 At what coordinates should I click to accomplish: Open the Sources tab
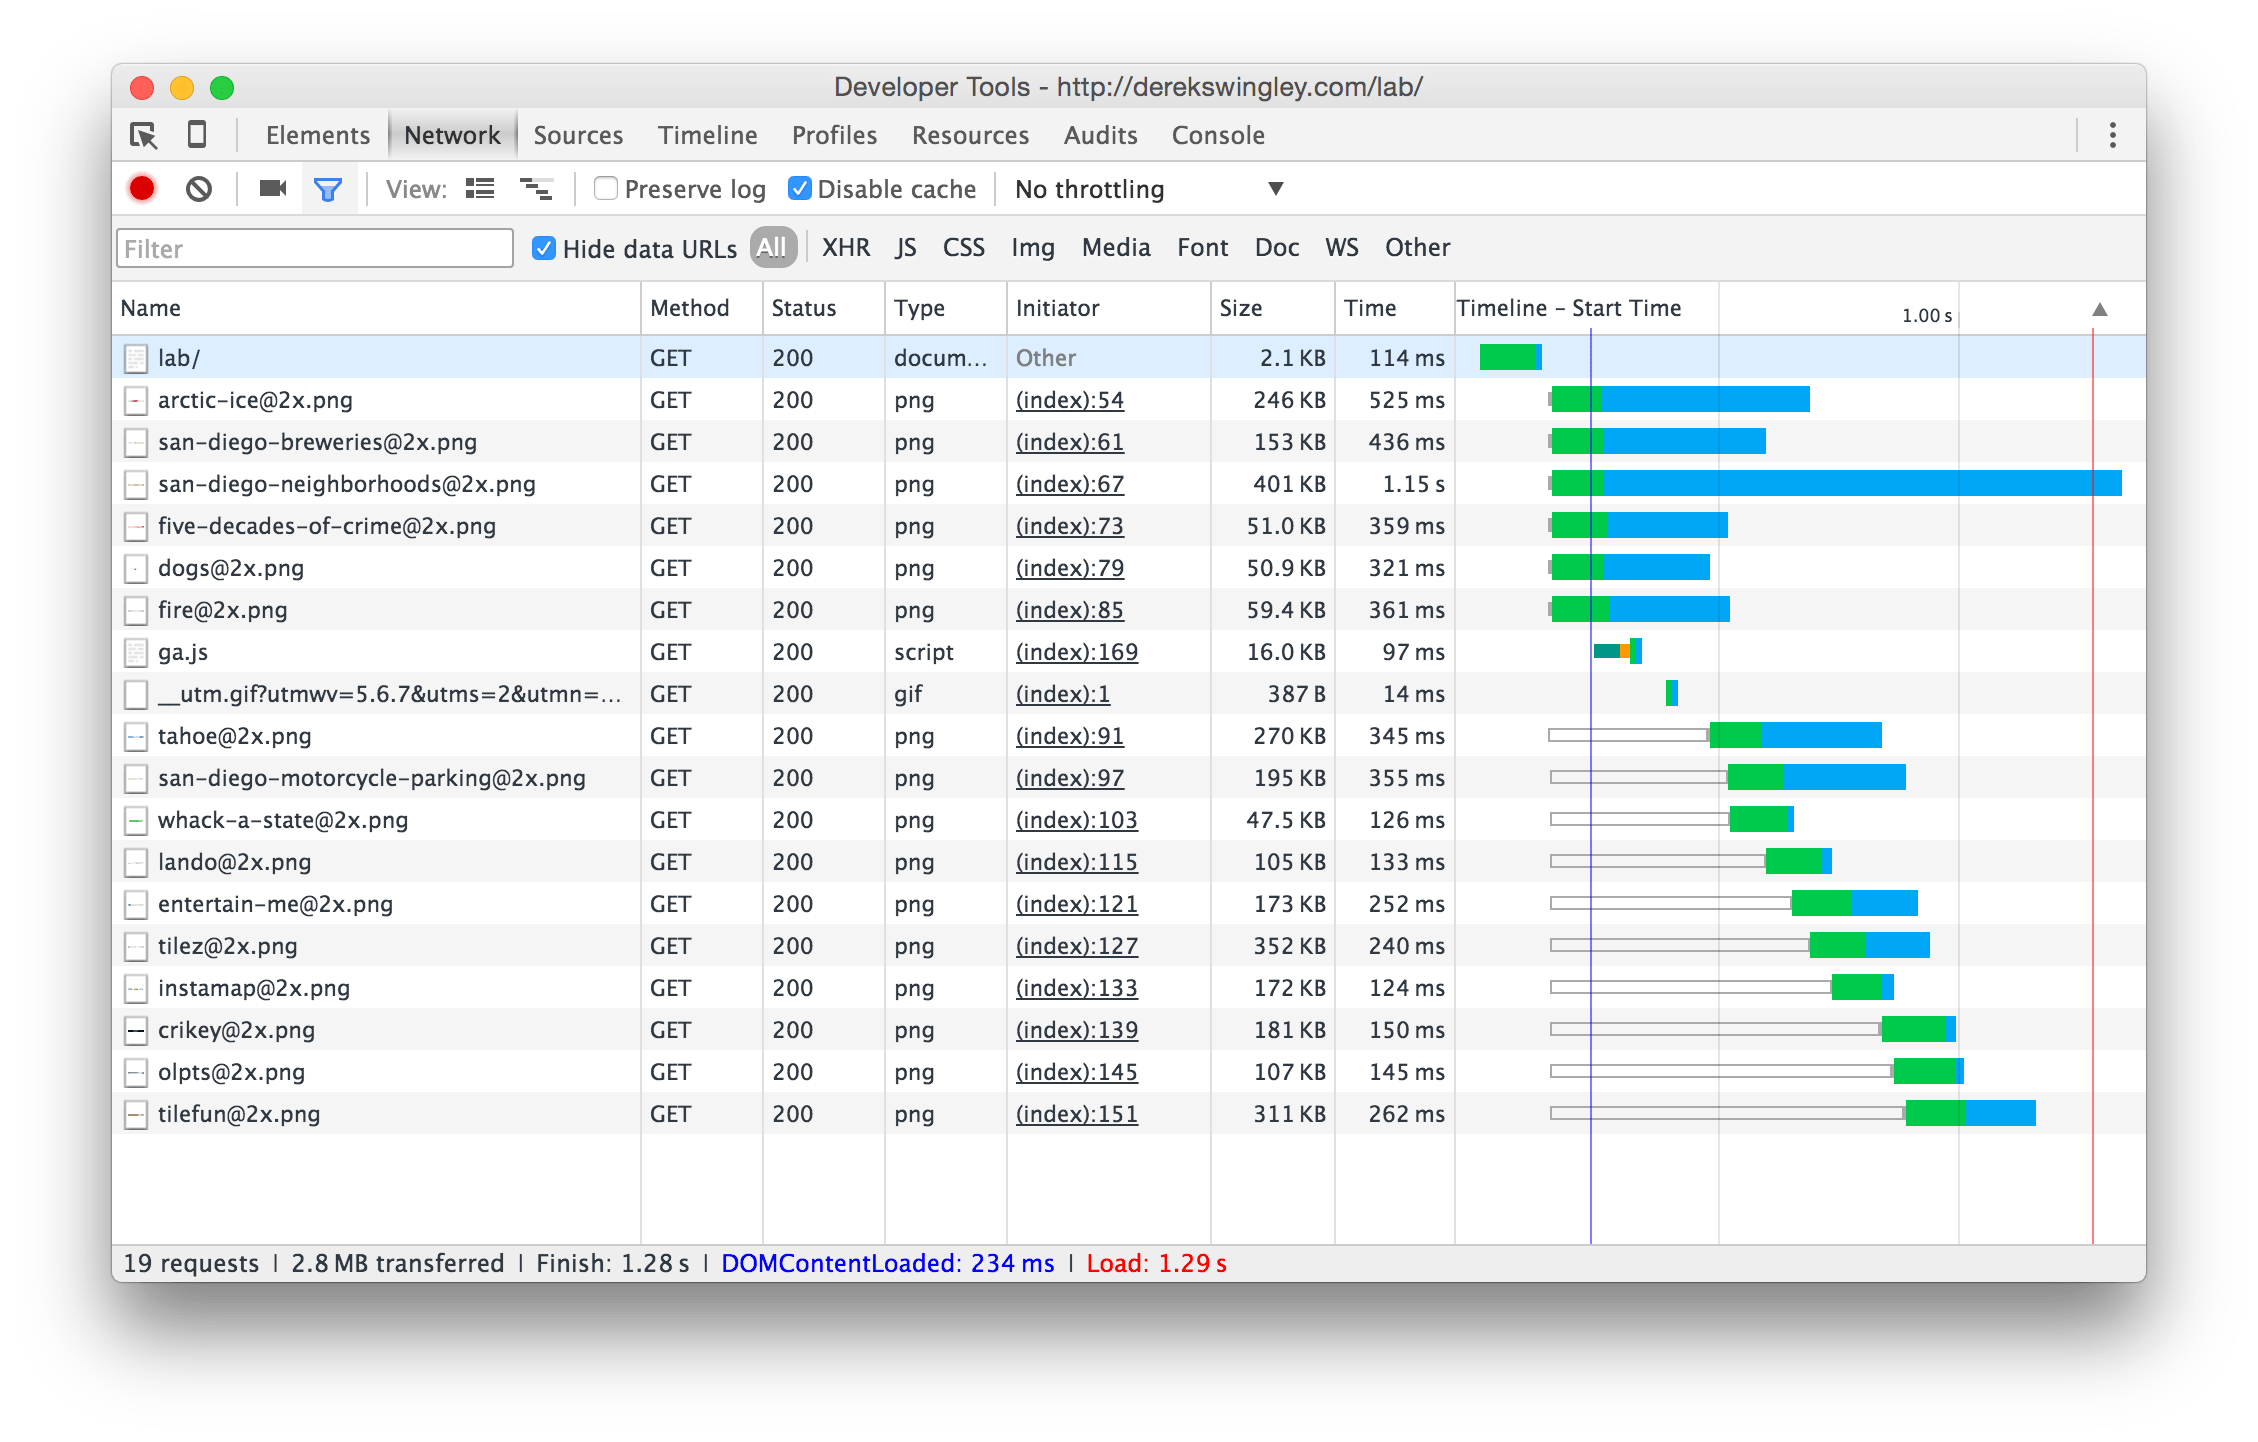click(577, 135)
